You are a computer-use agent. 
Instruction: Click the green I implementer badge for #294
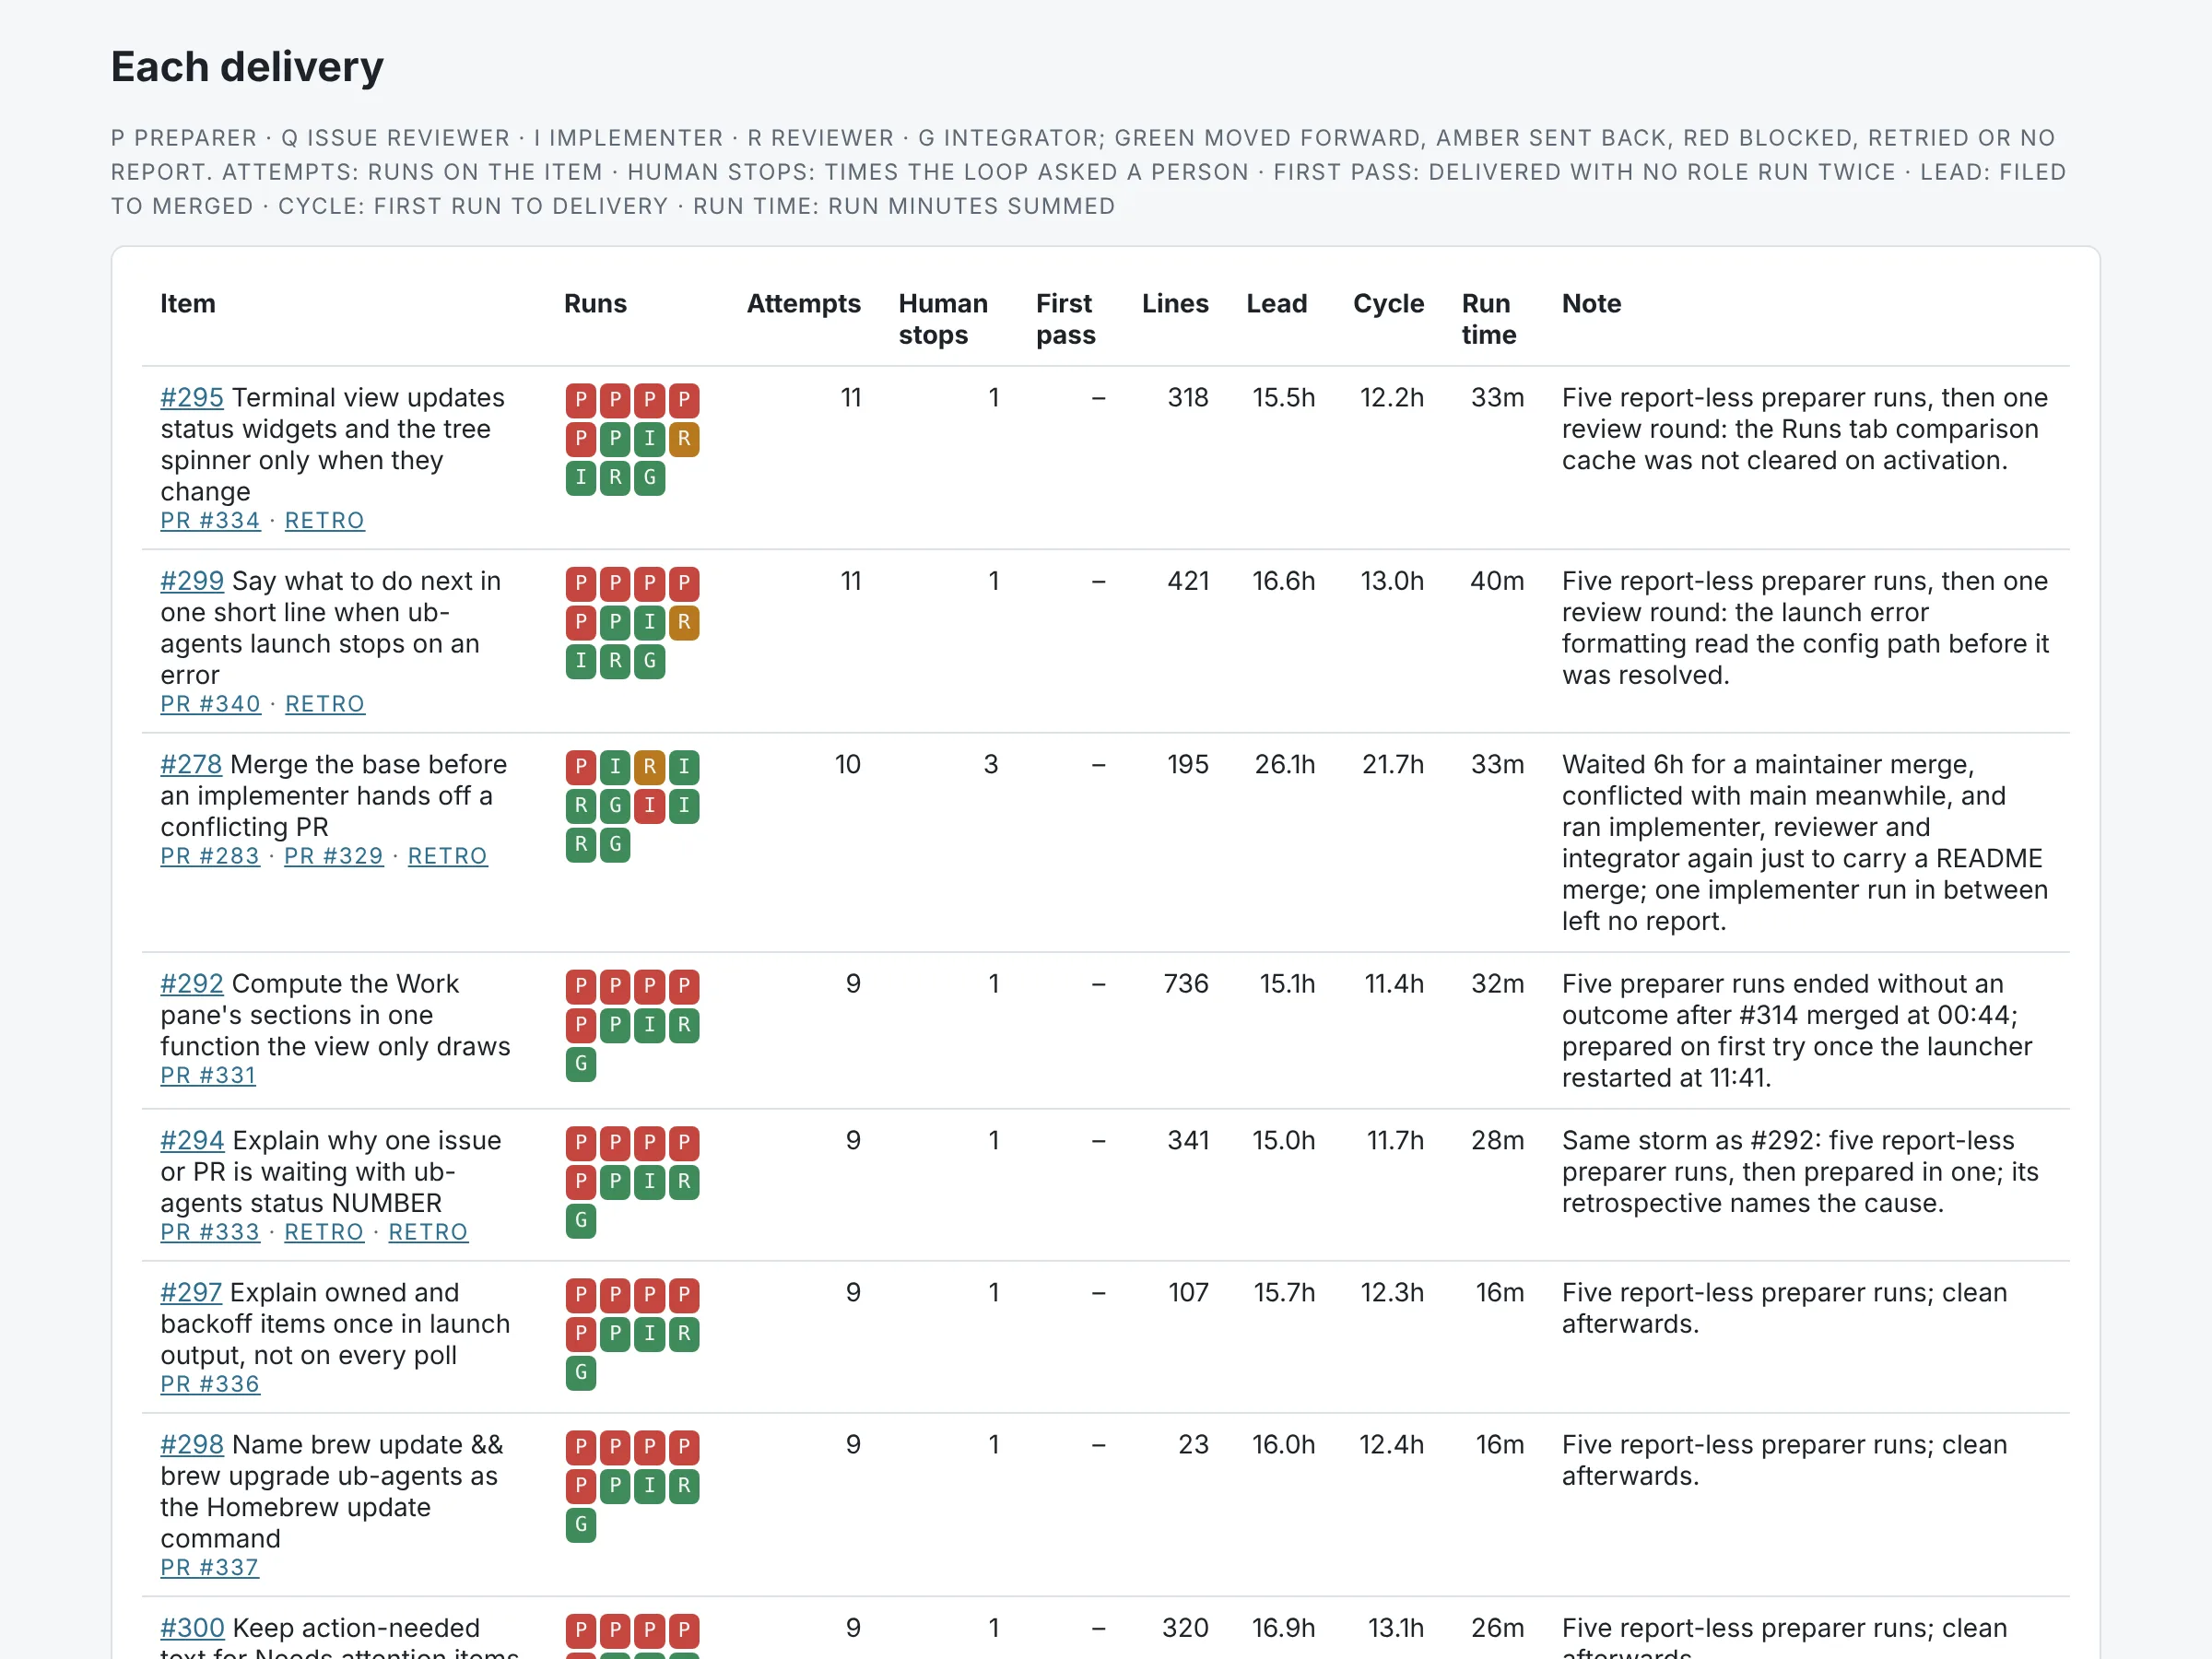650,1182
